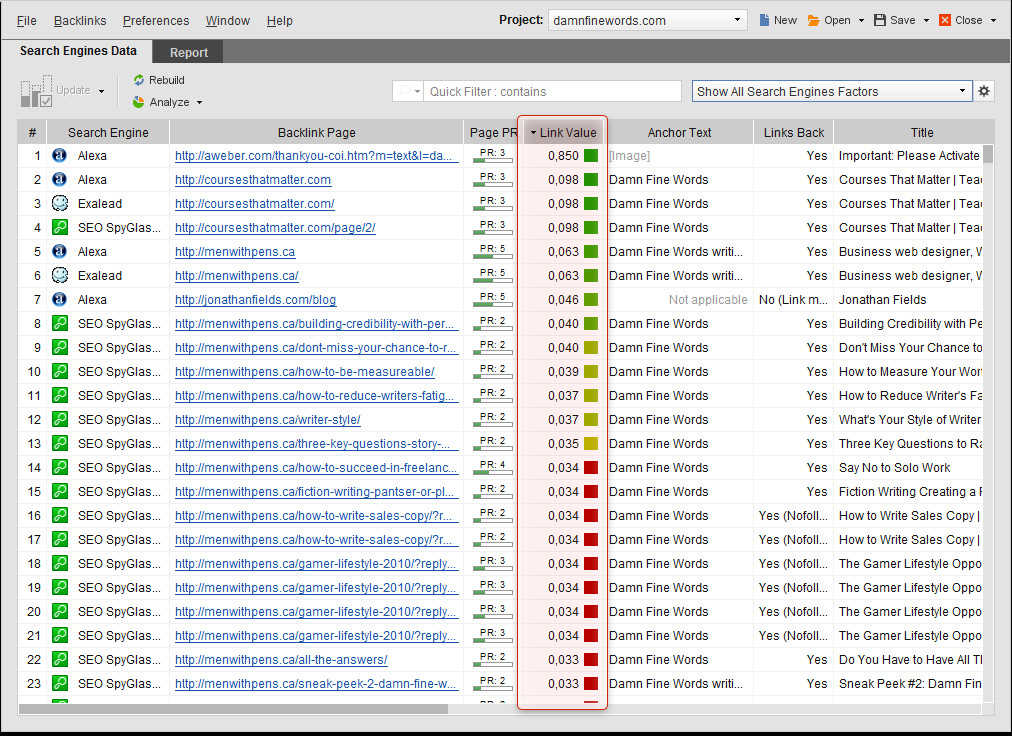The width and height of the screenshot is (1012, 736).
Task: Expand the Save button arrow
Action: pyautogui.click(x=926, y=21)
